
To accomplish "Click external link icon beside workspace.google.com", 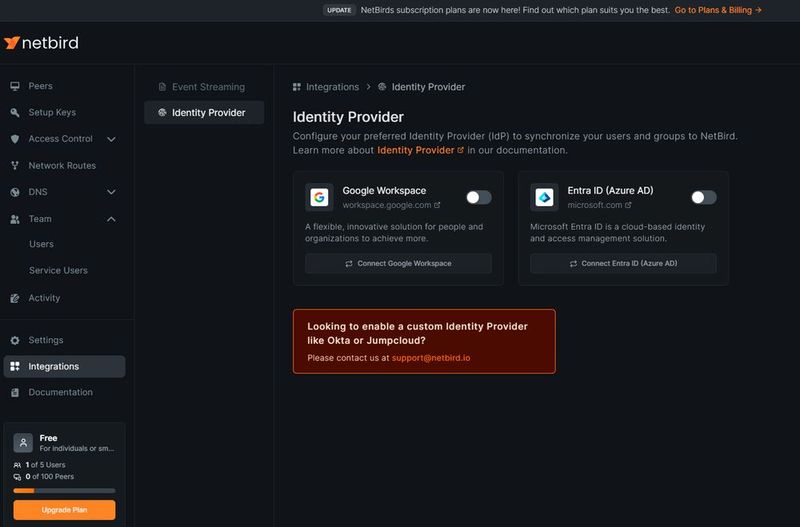I will coord(437,205).
